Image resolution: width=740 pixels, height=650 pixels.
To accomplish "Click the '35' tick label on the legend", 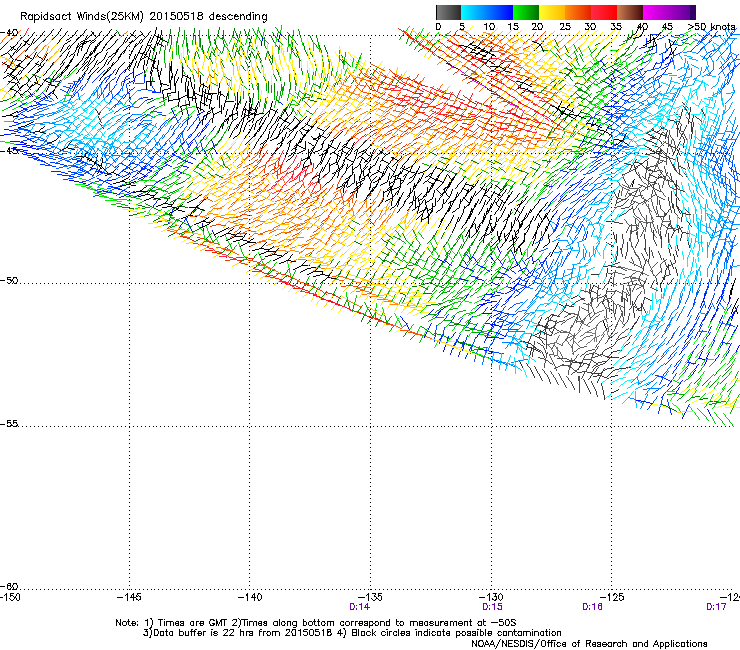I will click(x=616, y=26).
